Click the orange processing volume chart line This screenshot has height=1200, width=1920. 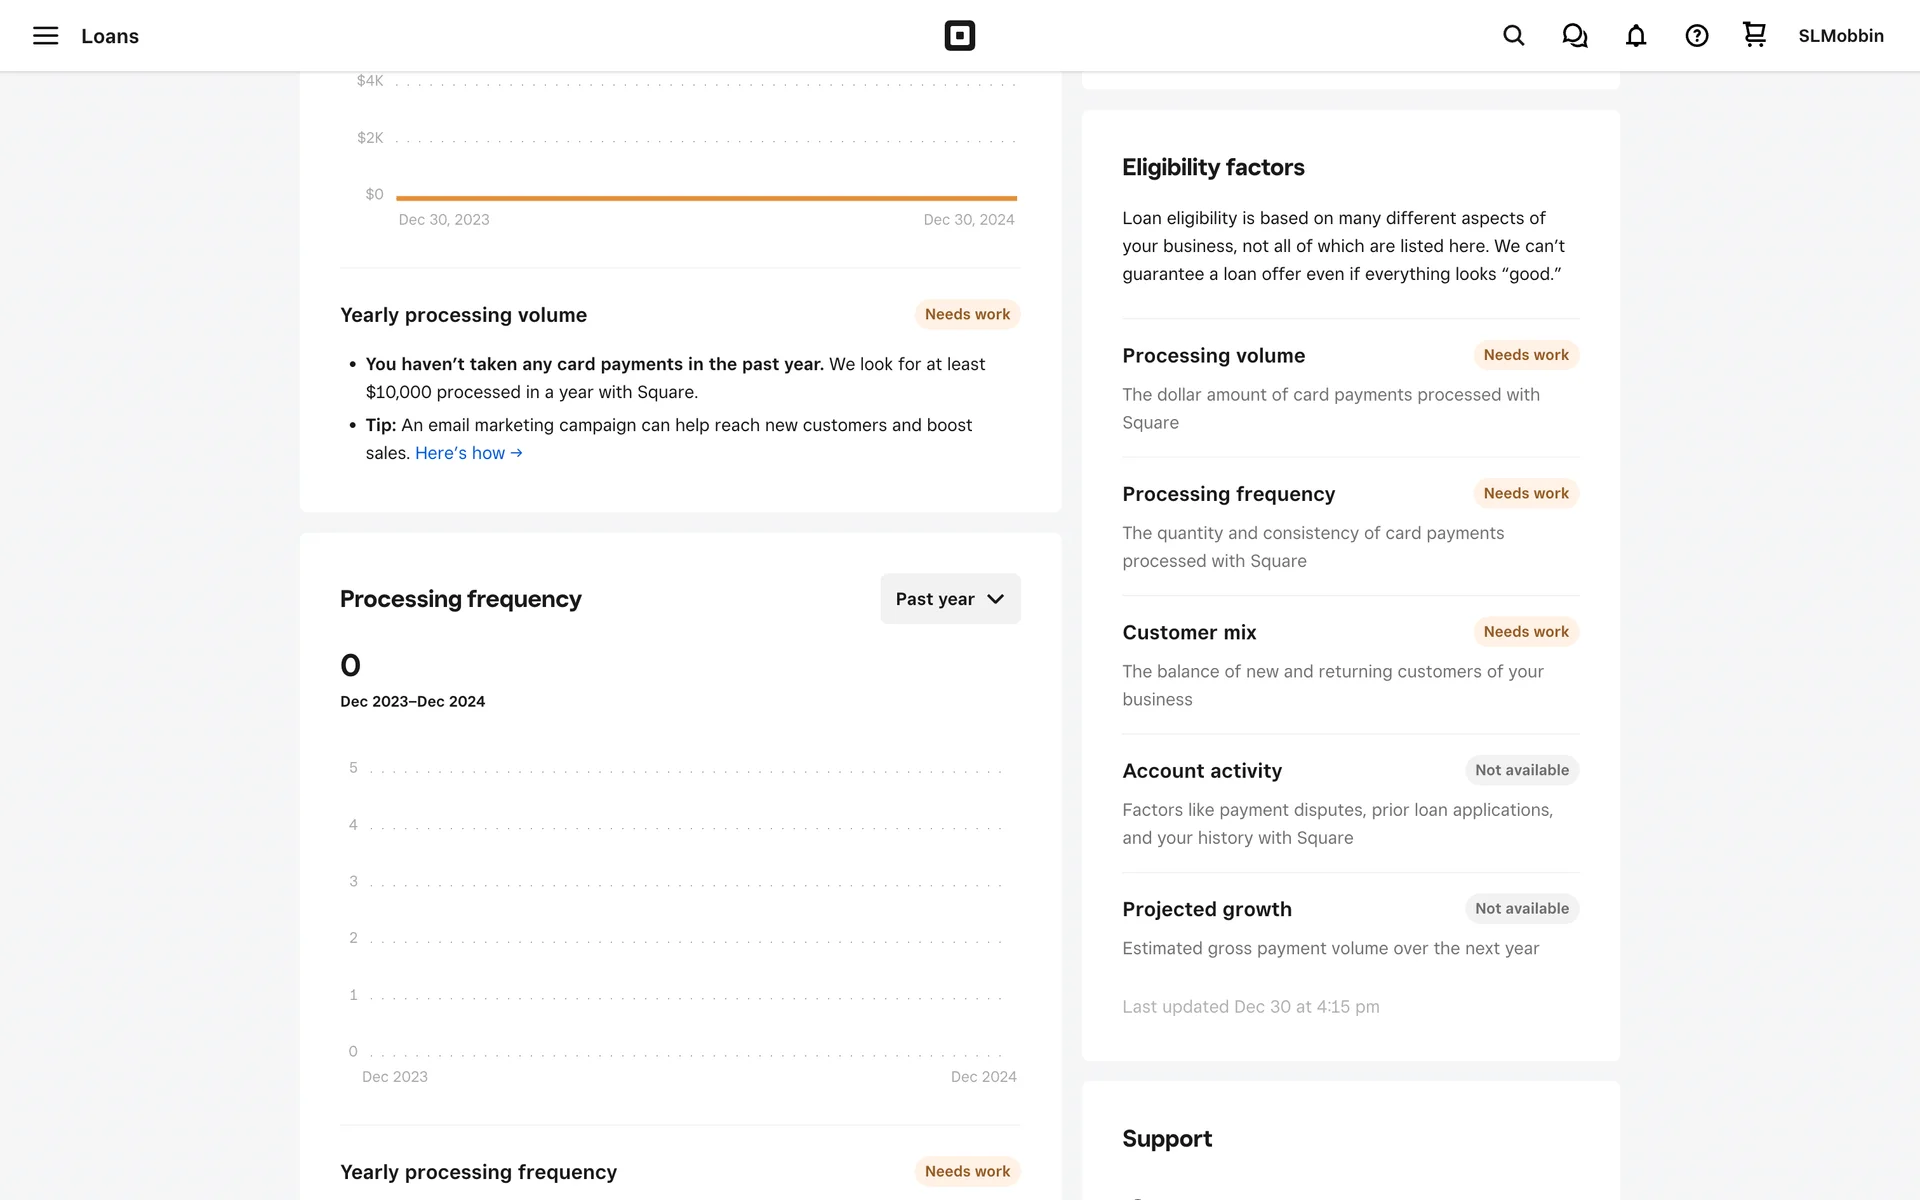coord(706,198)
